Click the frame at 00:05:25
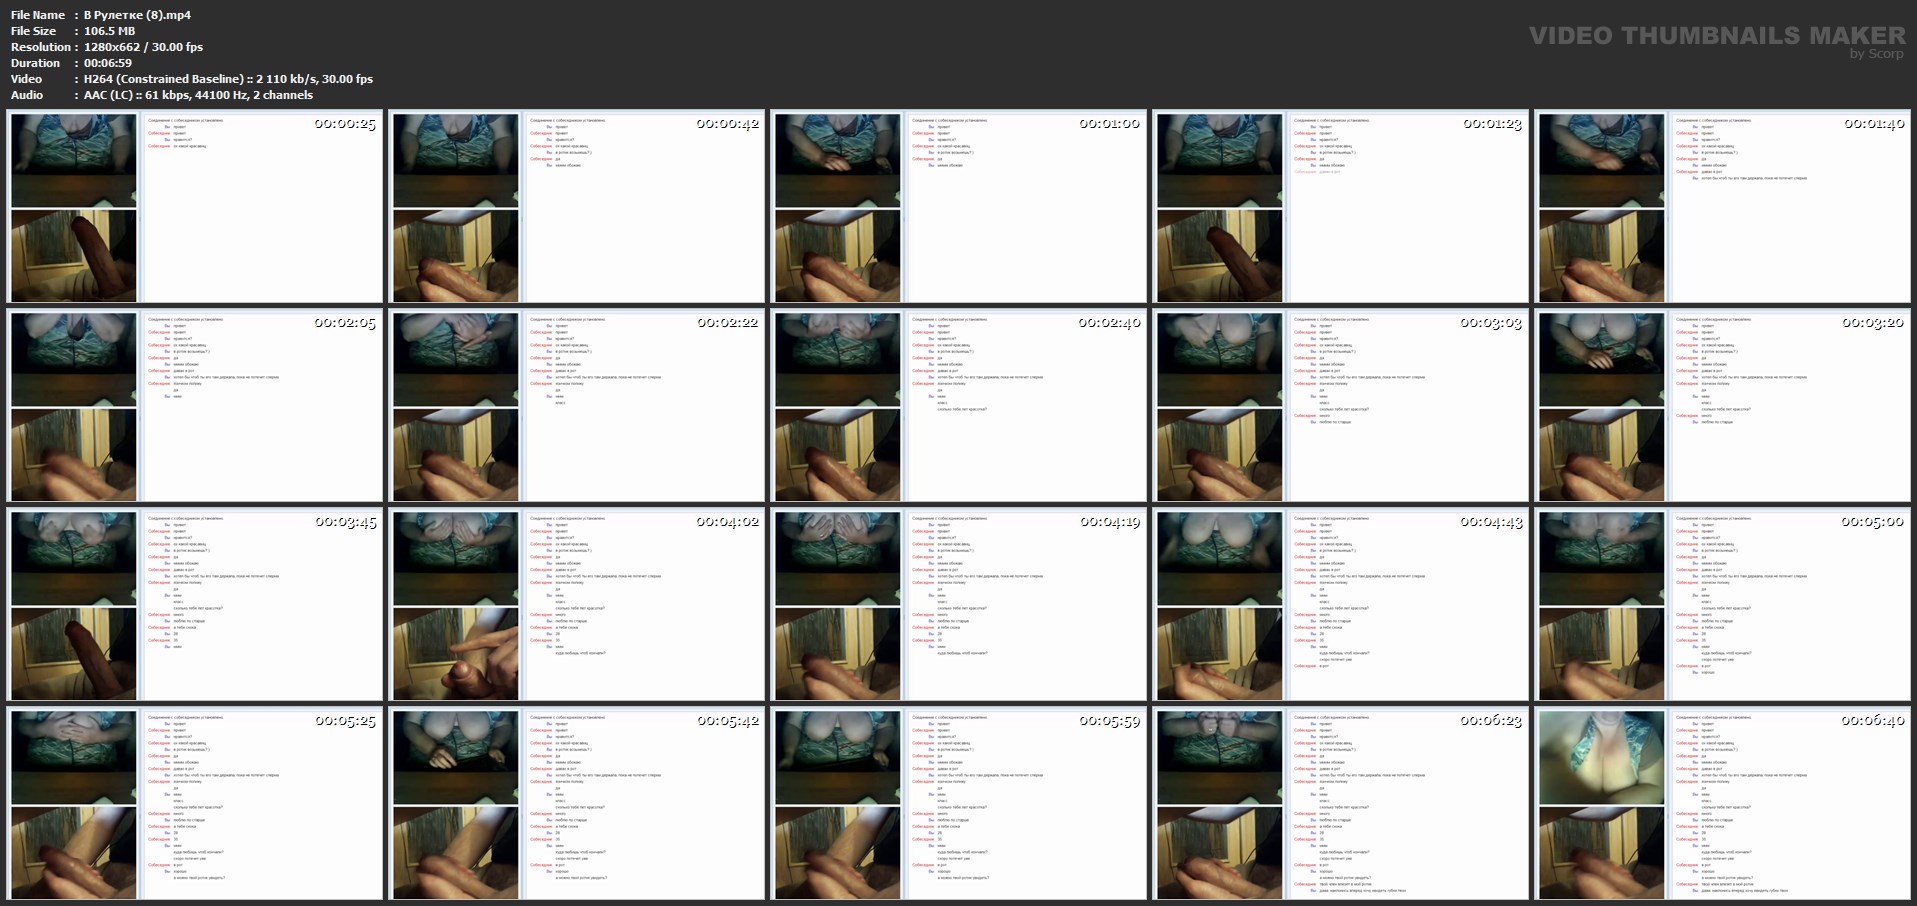 195,804
